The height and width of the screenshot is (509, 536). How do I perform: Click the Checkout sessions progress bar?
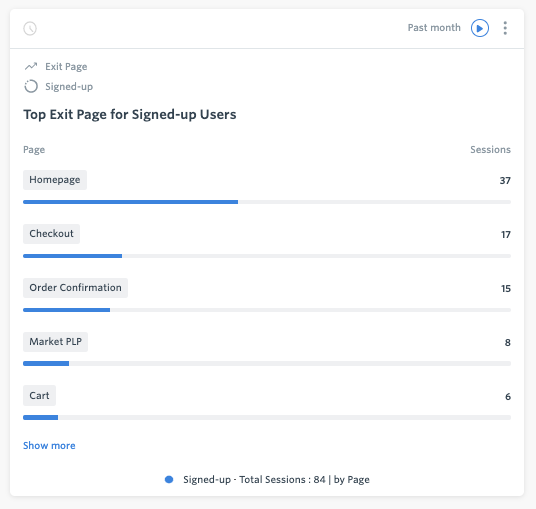click(x=267, y=256)
